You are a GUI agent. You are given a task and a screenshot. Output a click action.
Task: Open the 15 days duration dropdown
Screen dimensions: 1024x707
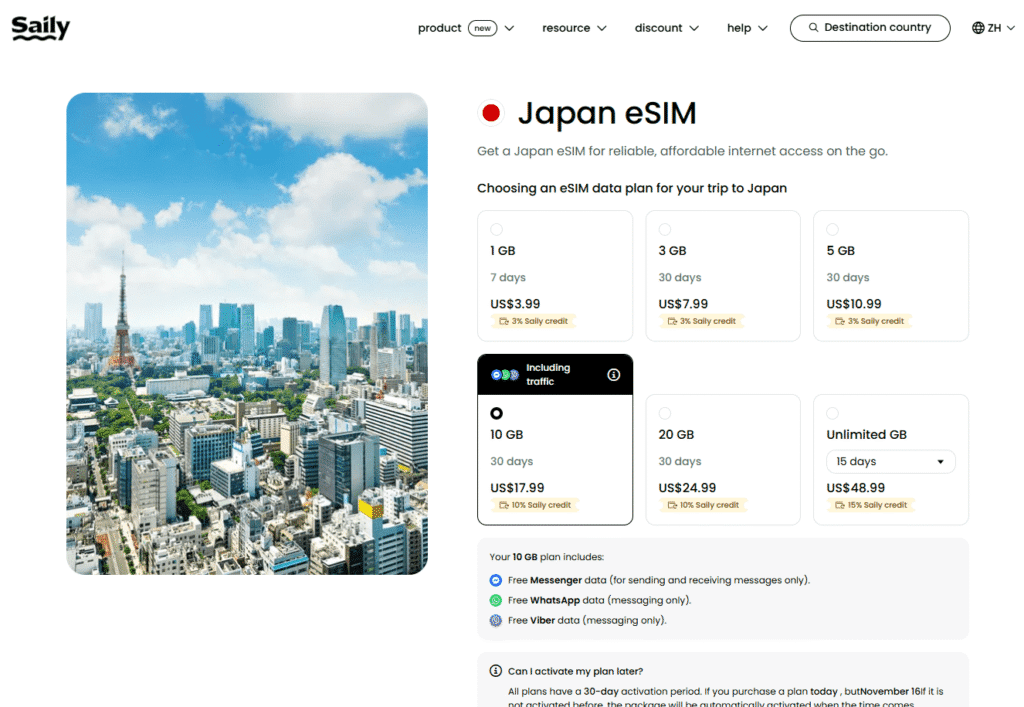pos(890,461)
